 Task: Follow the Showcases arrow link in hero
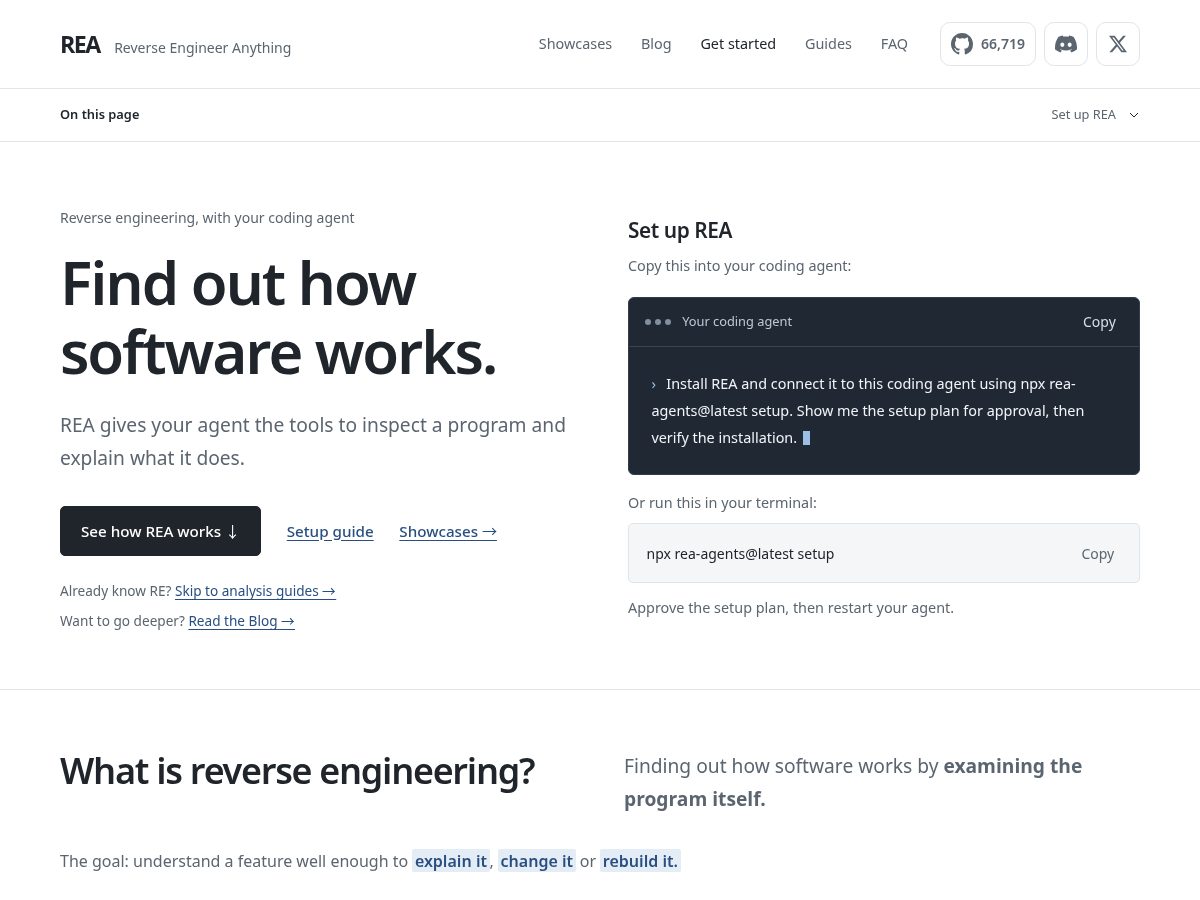448,532
